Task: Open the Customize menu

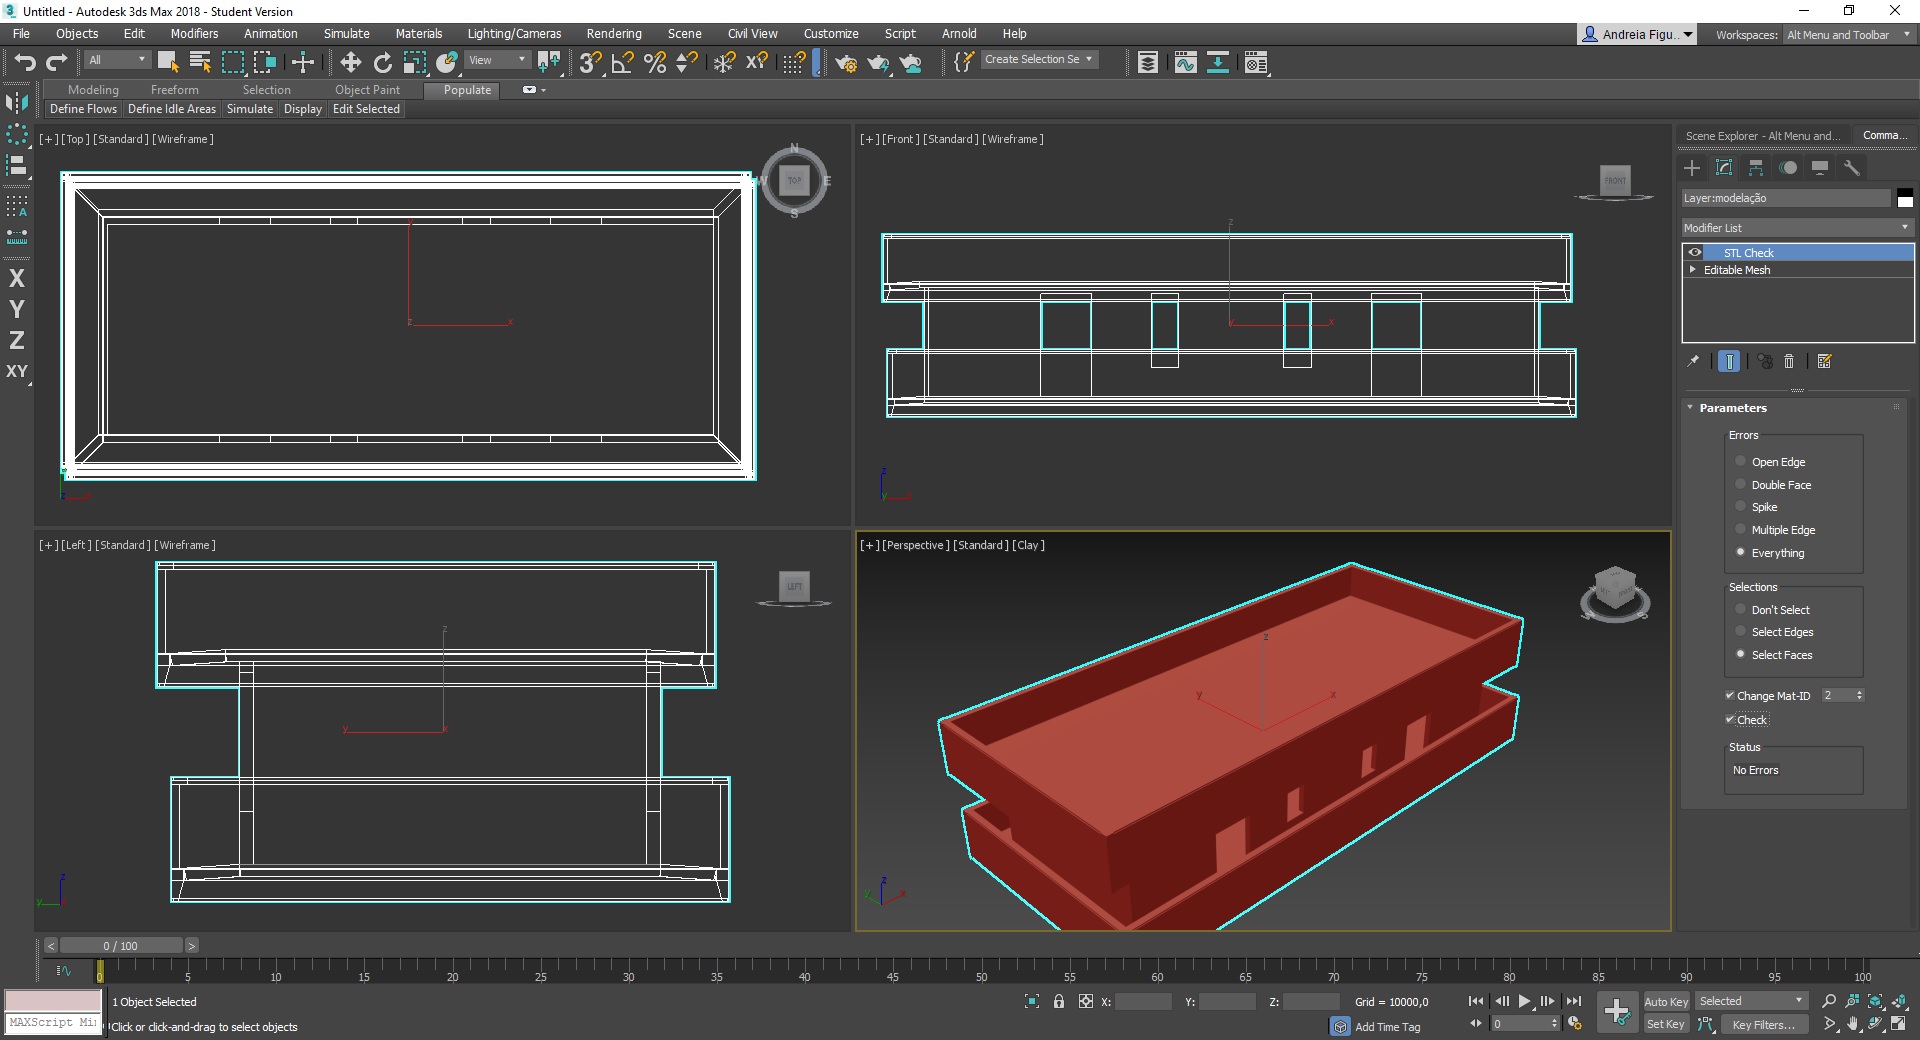Action: pos(831,33)
